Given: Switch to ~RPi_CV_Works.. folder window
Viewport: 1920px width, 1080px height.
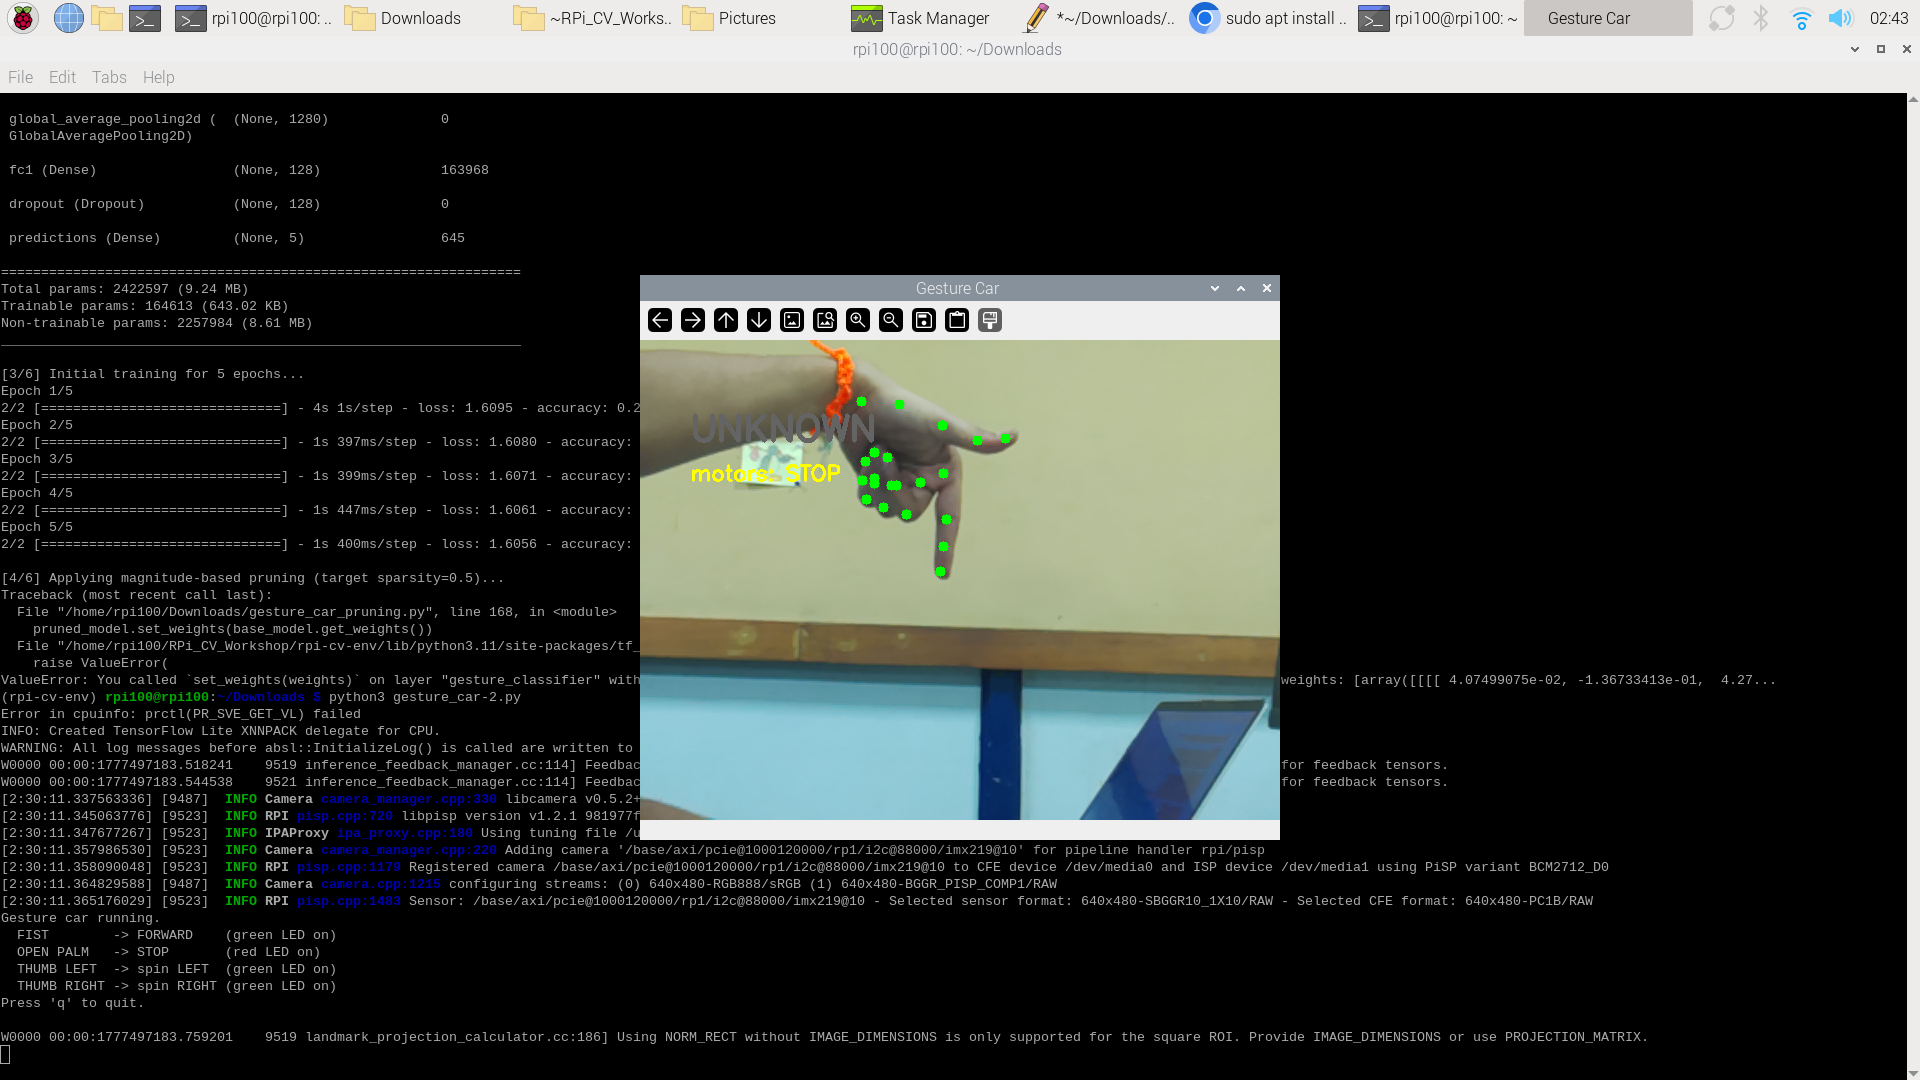Looking at the screenshot, I should pyautogui.click(x=592, y=18).
